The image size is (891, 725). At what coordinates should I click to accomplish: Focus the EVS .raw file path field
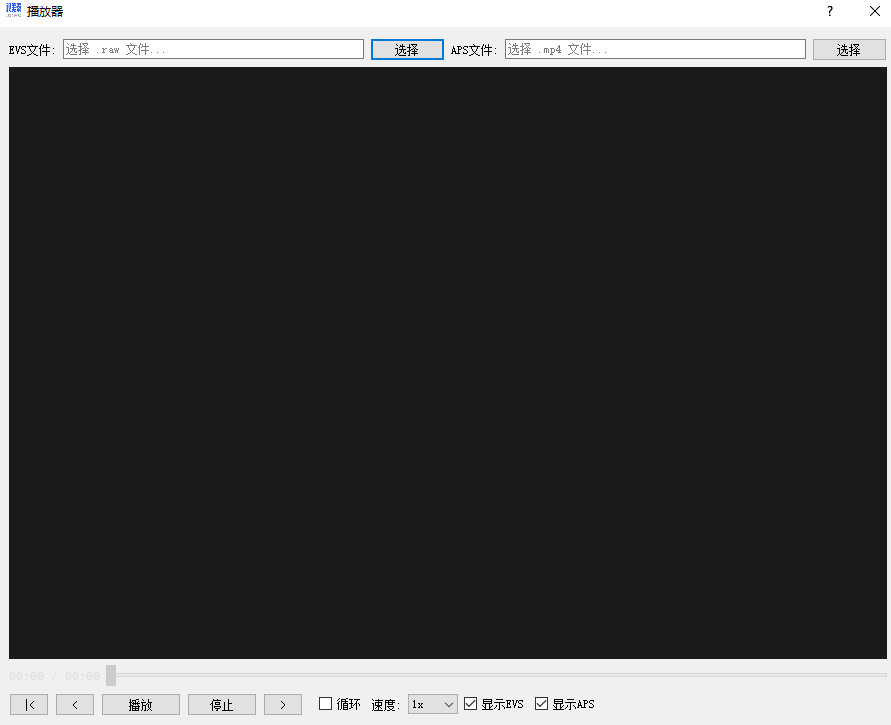pyautogui.click(x=213, y=49)
